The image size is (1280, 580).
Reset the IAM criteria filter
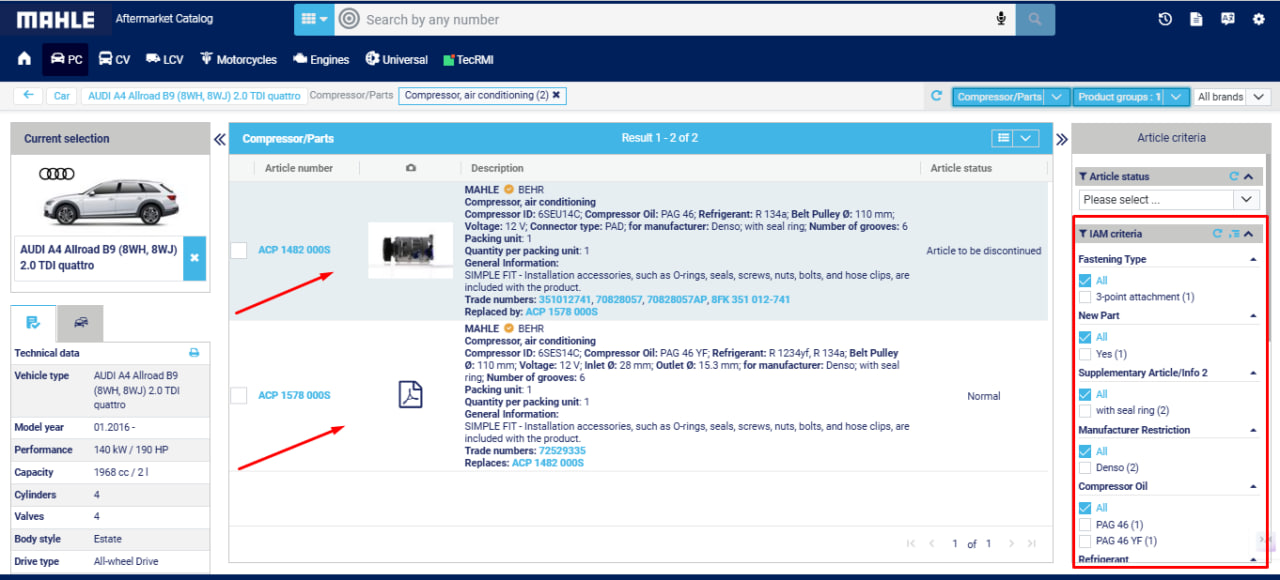[x=1217, y=234]
